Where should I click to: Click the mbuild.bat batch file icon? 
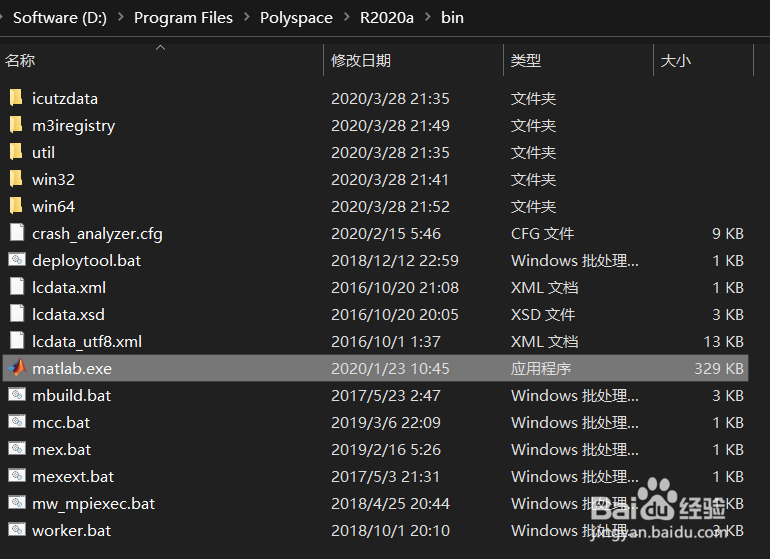(17, 394)
